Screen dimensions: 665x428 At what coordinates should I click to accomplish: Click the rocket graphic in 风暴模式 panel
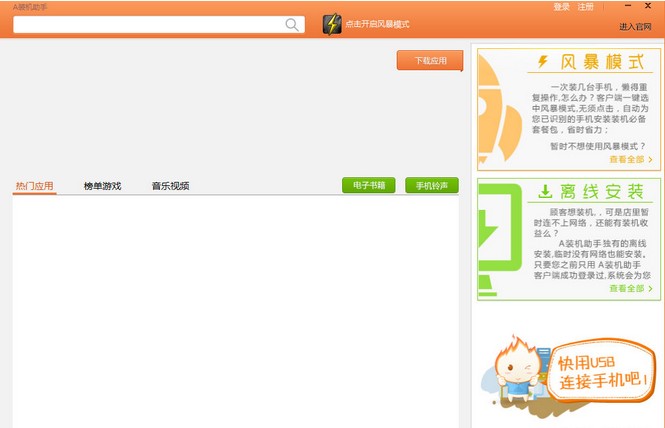coord(496,110)
